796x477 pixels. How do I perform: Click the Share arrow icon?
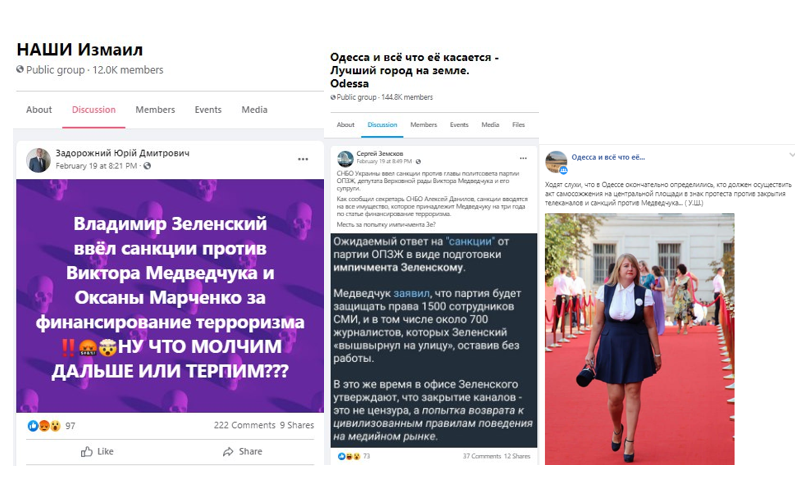(x=228, y=451)
